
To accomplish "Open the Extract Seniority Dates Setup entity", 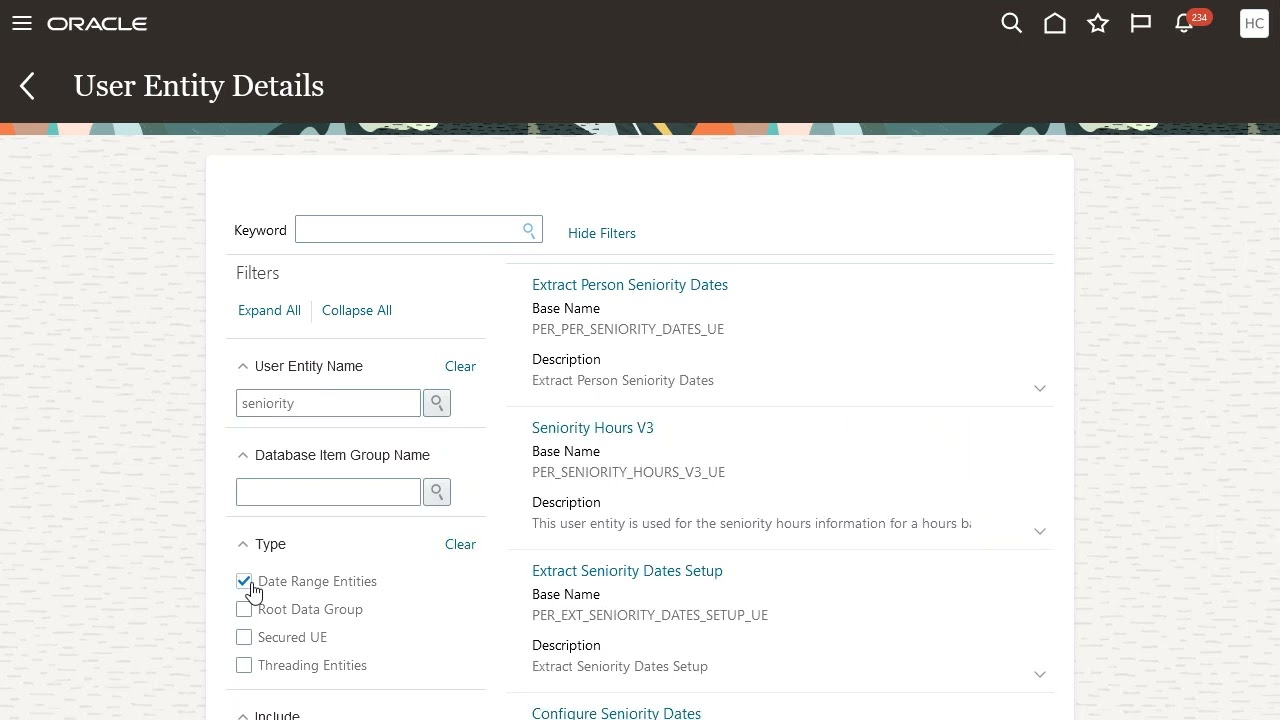I will tap(627, 571).
